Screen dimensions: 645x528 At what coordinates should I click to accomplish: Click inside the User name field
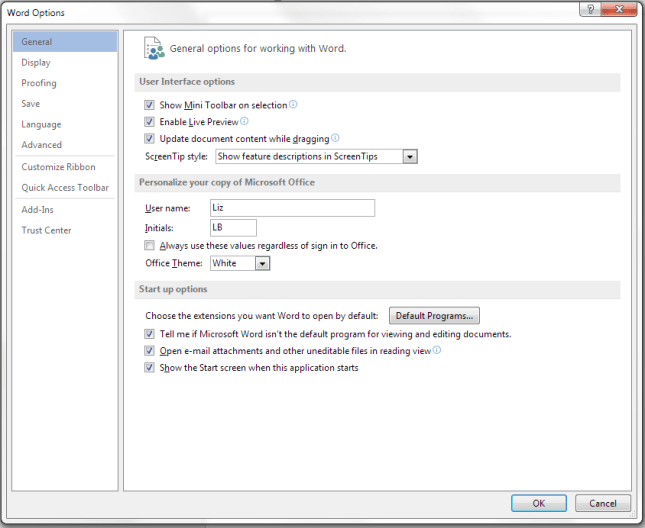(291, 208)
